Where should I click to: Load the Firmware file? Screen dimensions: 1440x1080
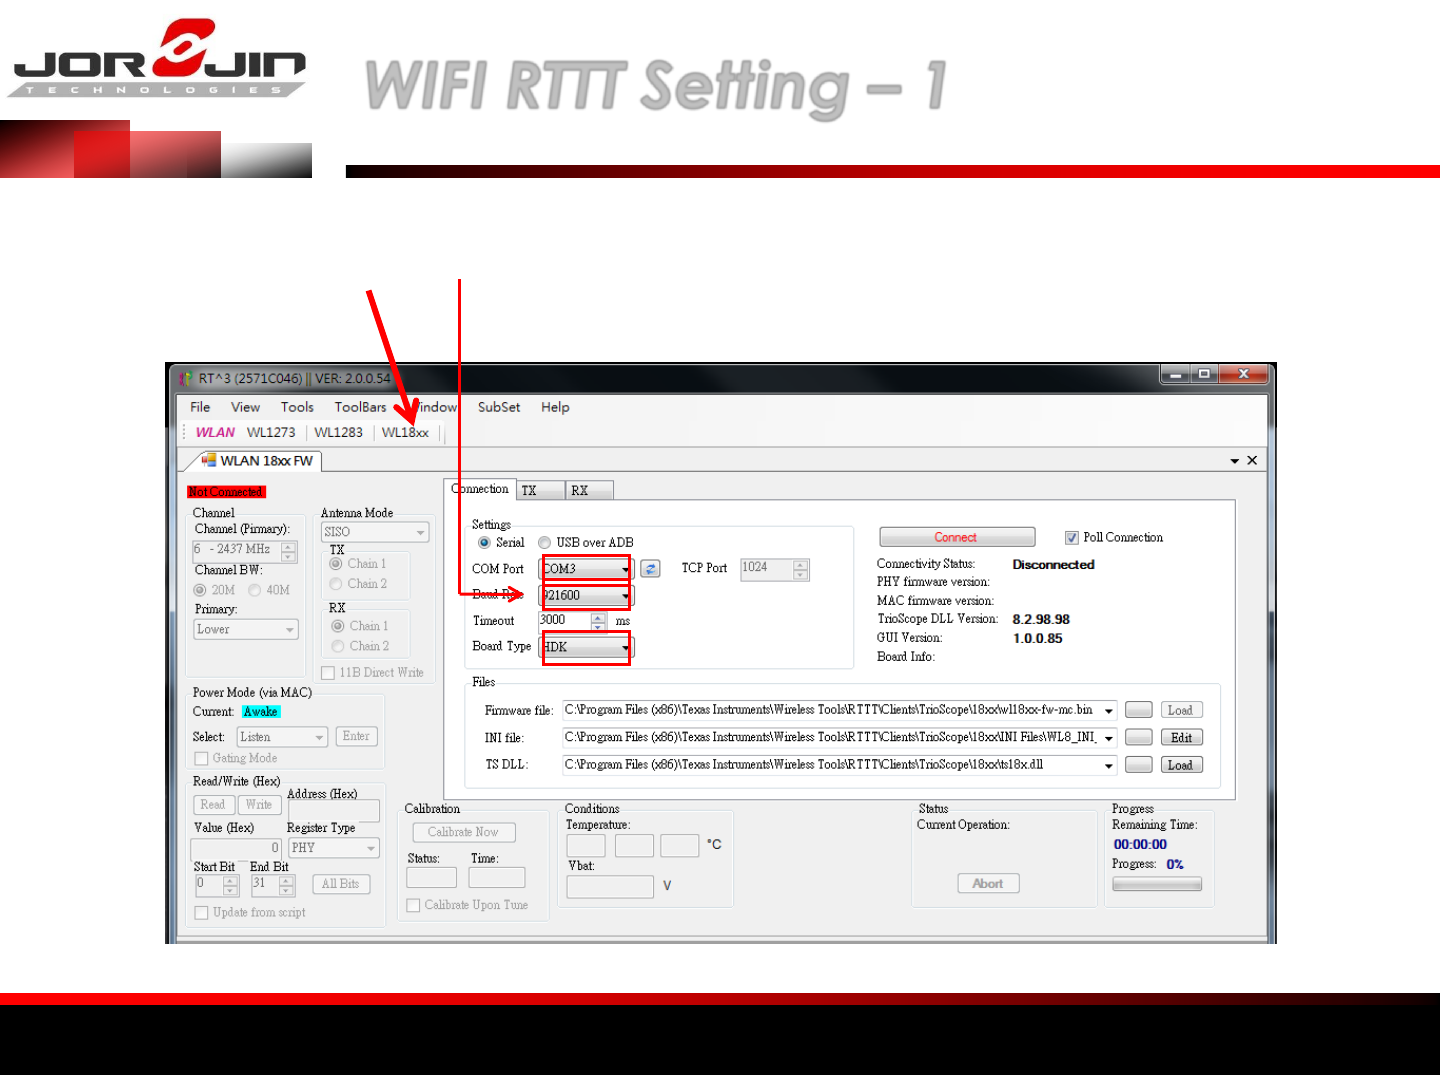(1181, 710)
